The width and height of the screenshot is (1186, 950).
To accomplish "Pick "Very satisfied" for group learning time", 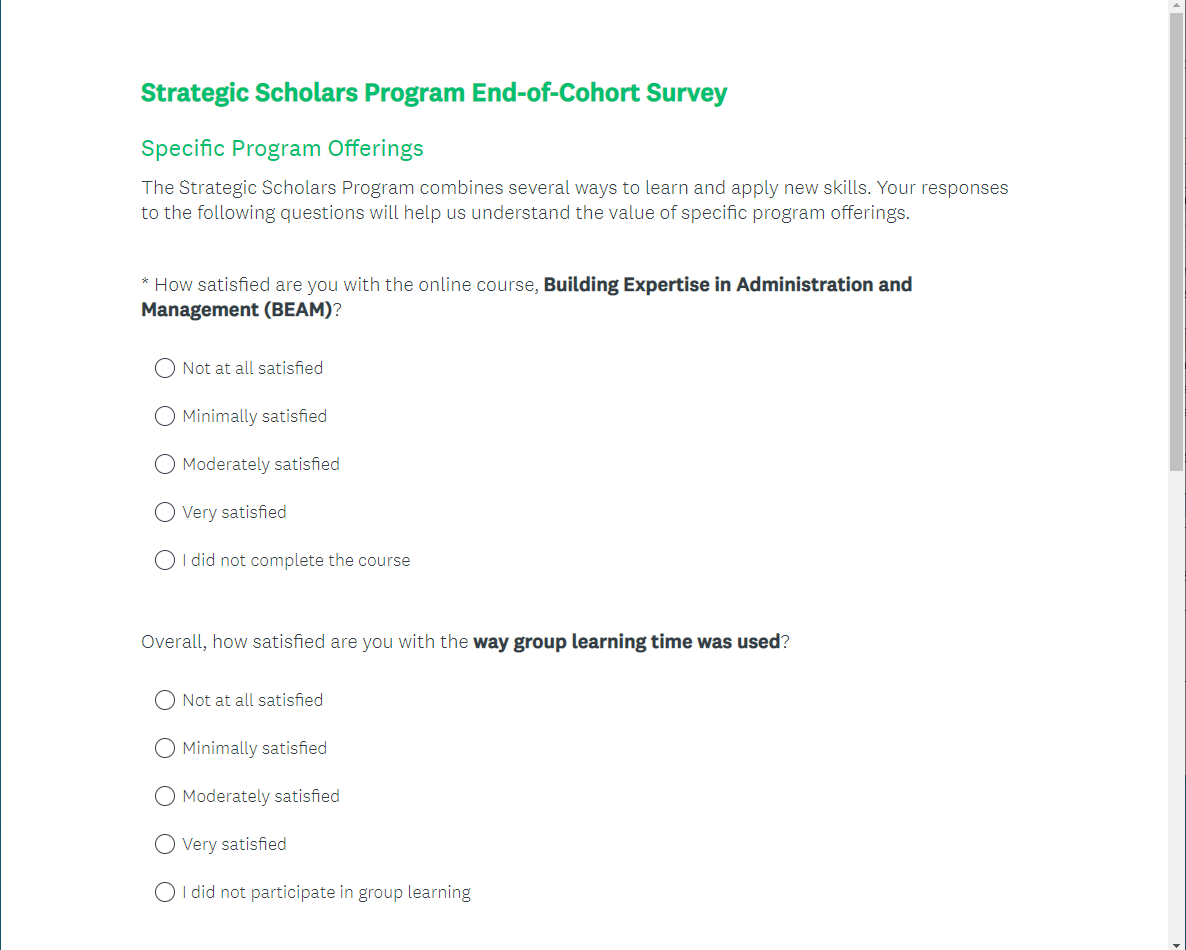I will [165, 844].
